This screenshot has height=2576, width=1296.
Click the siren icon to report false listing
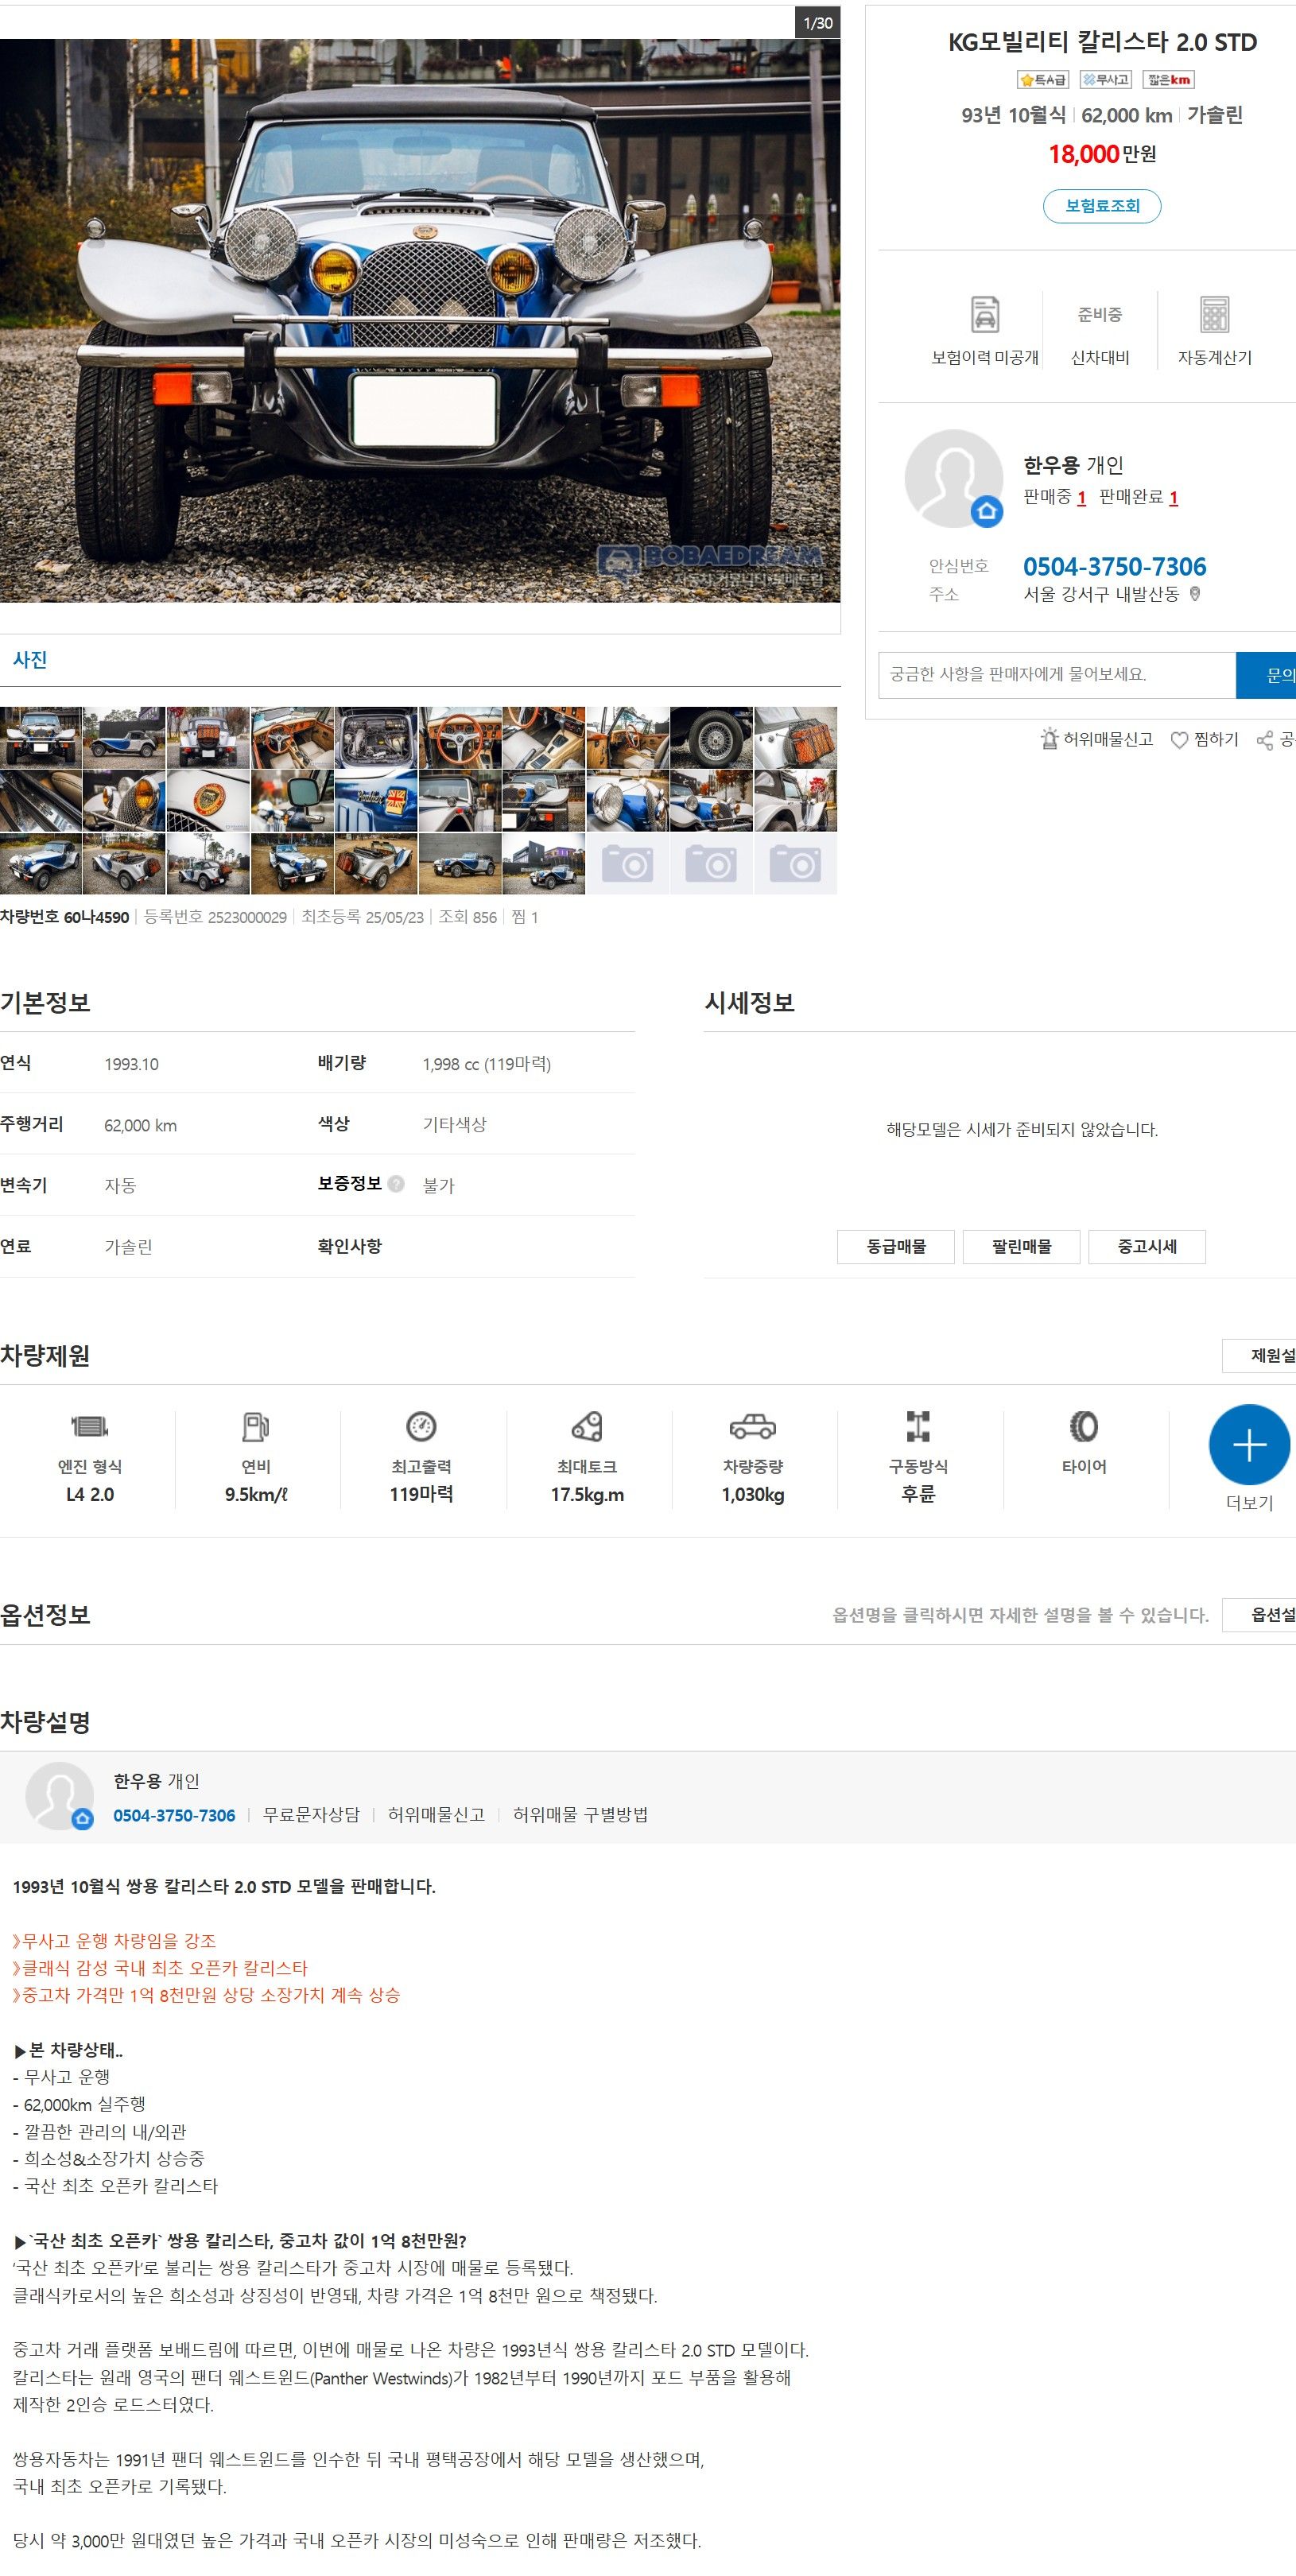[x=1049, y=739]
